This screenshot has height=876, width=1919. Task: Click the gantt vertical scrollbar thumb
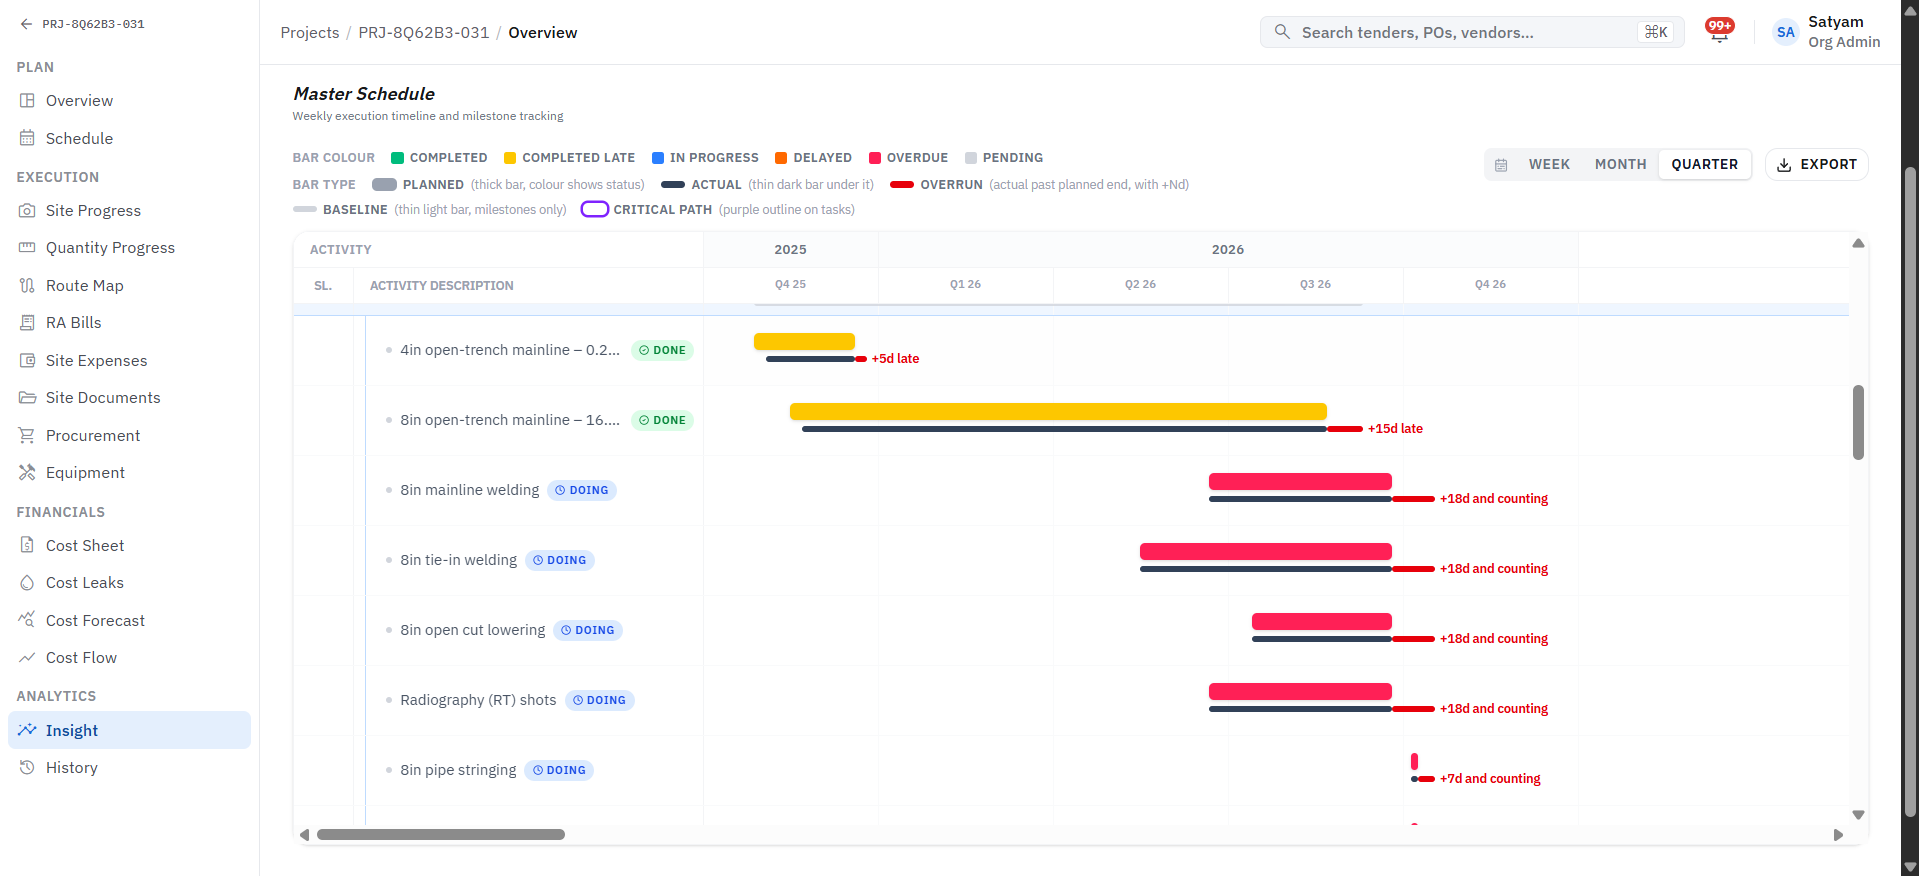(x=1858, y=422)
